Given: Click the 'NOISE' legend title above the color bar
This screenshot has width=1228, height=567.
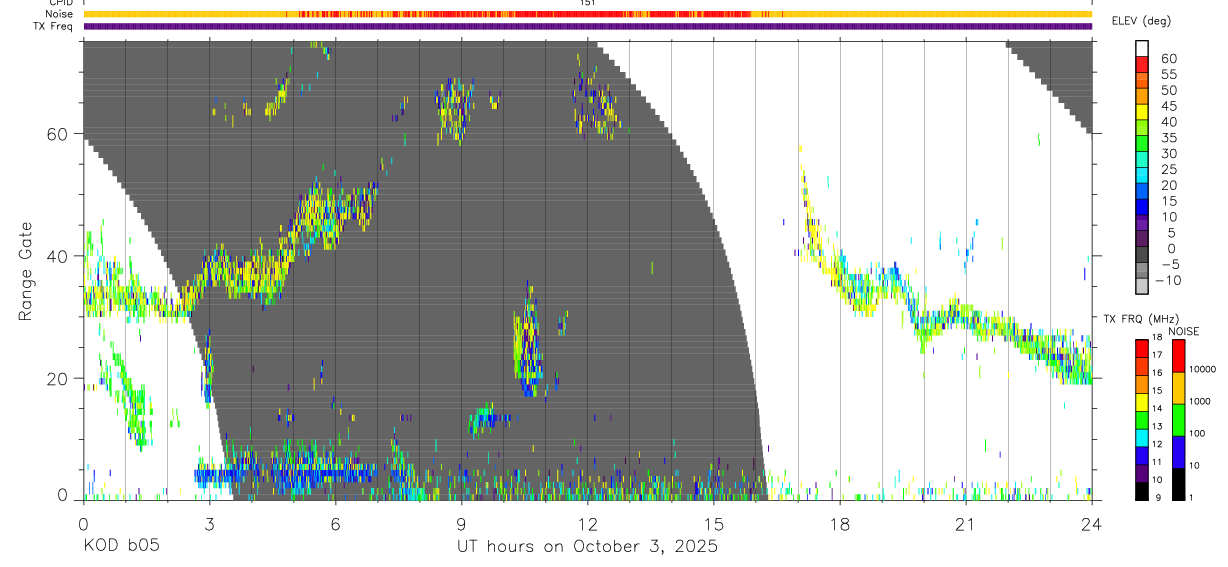Looking at the screenshot, I should coord(1184,331).
